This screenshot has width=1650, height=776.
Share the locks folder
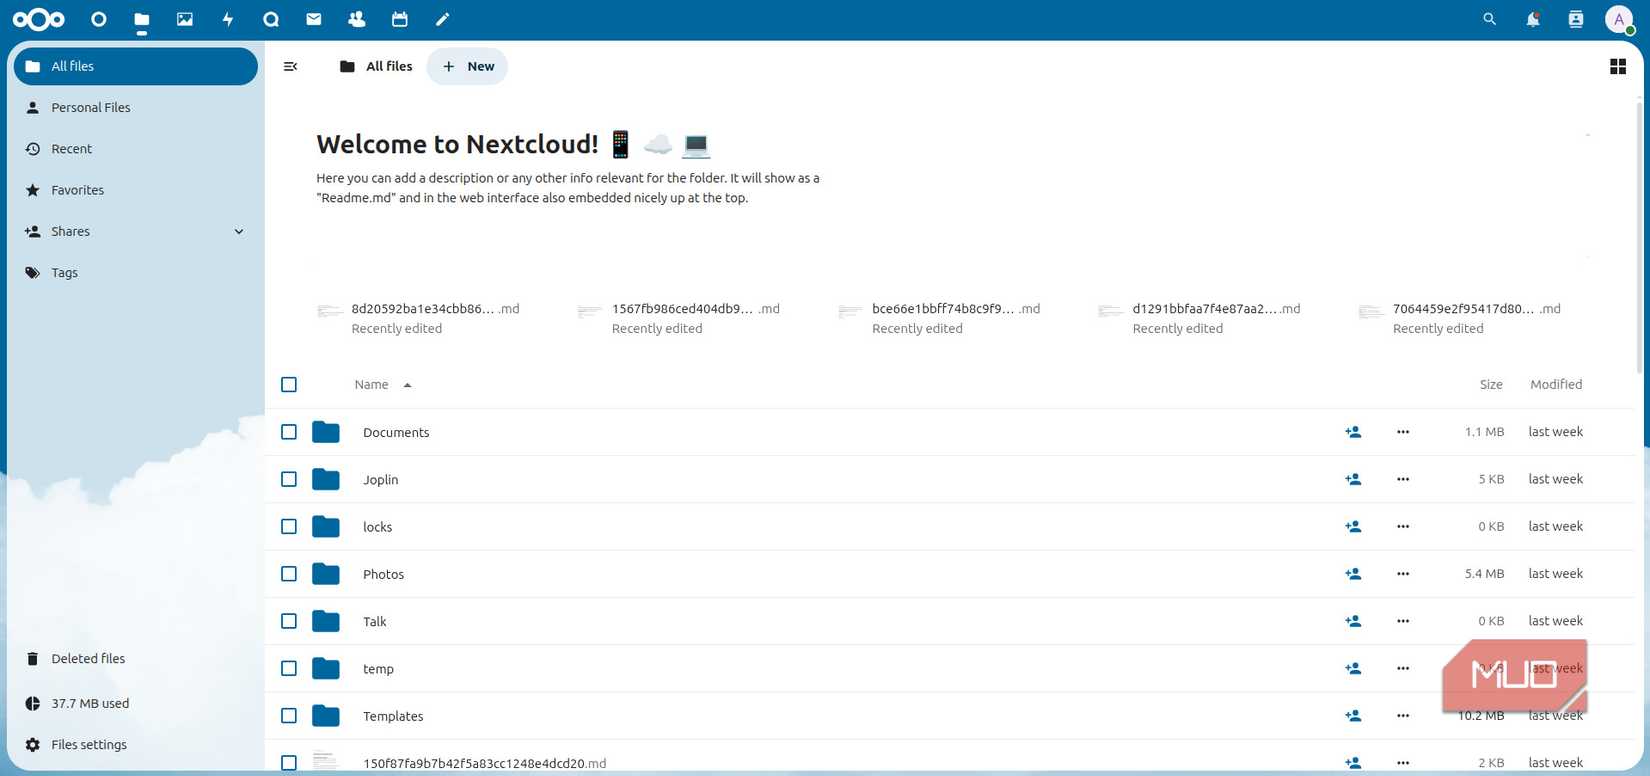point(1353,526)
